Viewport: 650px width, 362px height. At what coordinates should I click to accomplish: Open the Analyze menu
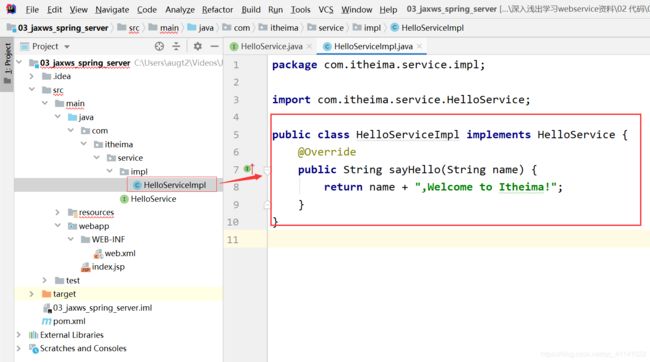point(180,10)
